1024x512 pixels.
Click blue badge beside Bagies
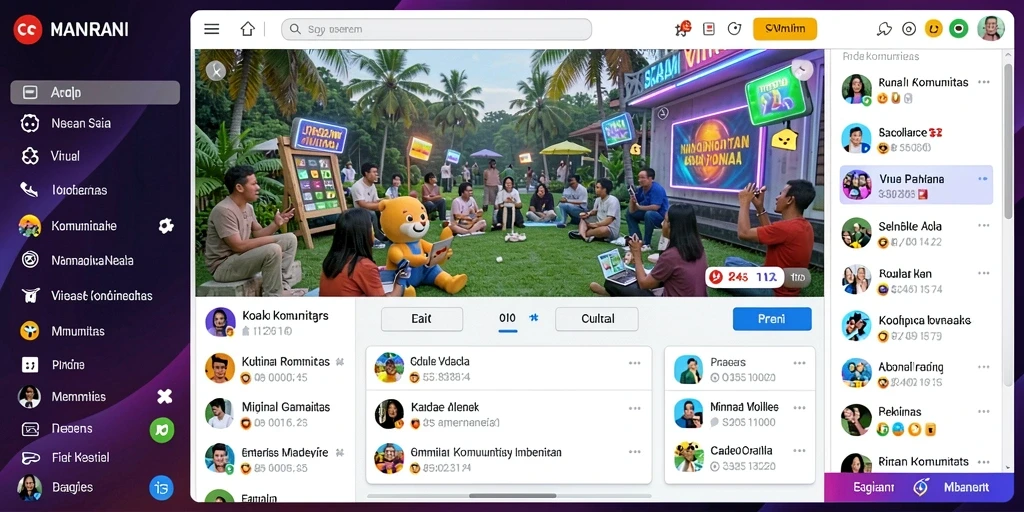pyautogui.click(x=161, y=487)
